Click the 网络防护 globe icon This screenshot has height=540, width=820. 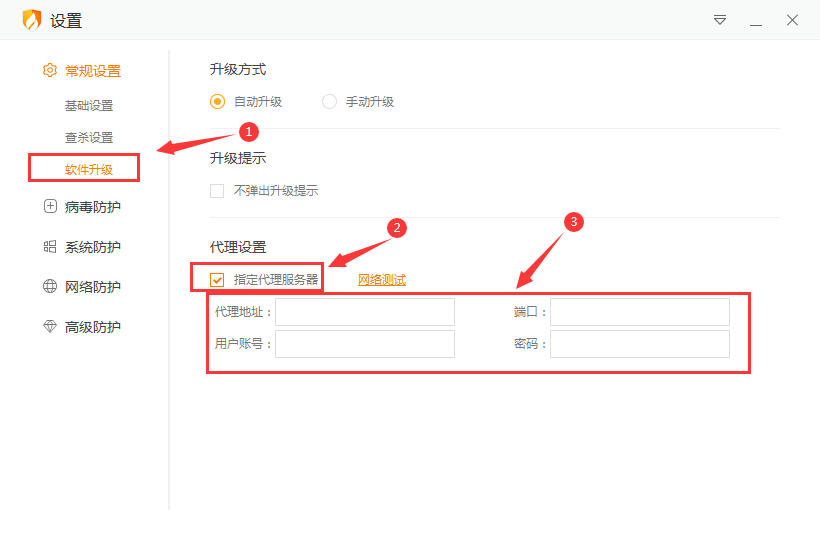pyautogui.click(x=50, y=286)
